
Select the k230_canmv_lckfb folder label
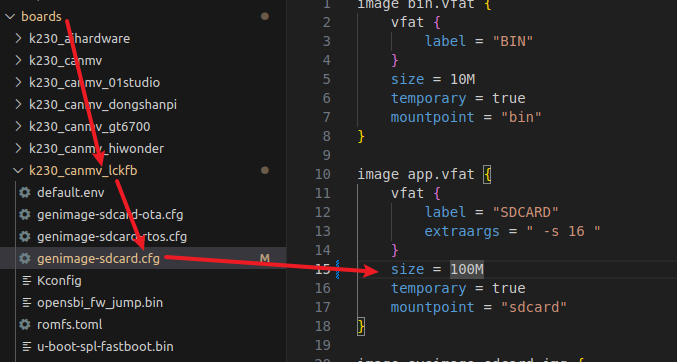pos(83,171)
